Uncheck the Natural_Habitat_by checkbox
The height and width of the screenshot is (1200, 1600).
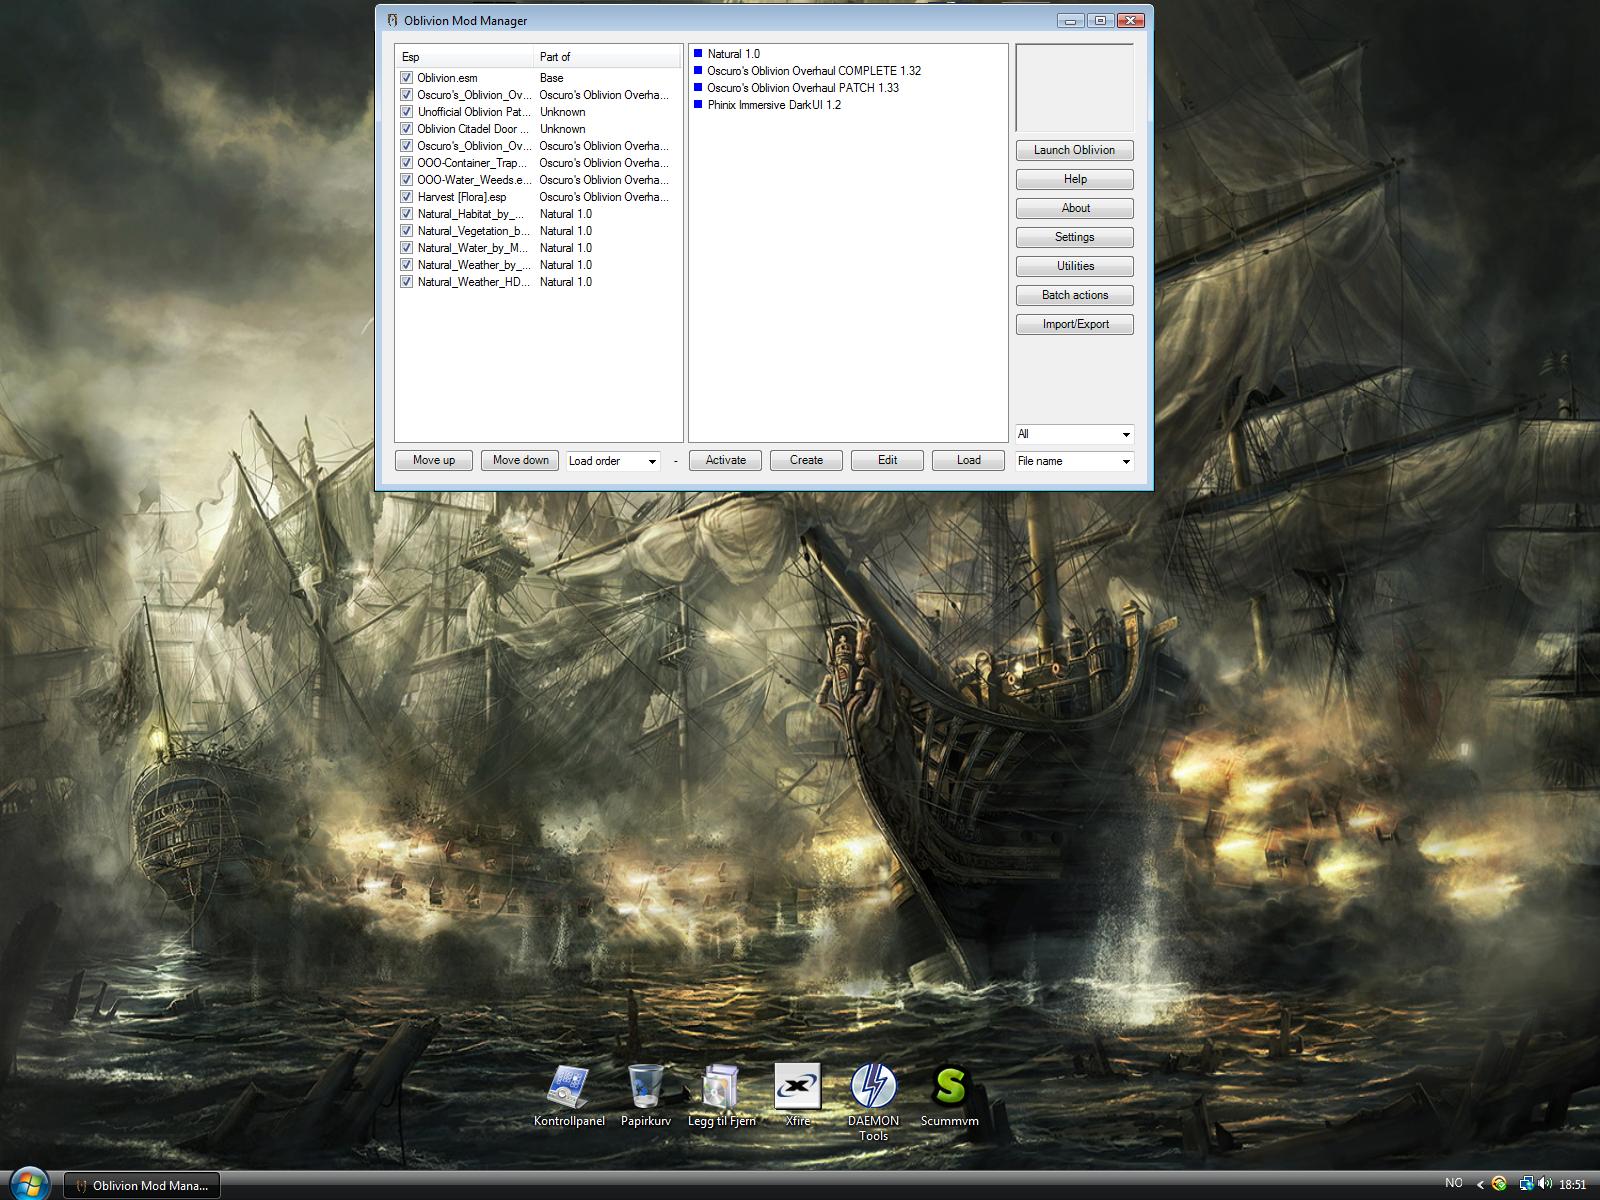pos(406,214)
